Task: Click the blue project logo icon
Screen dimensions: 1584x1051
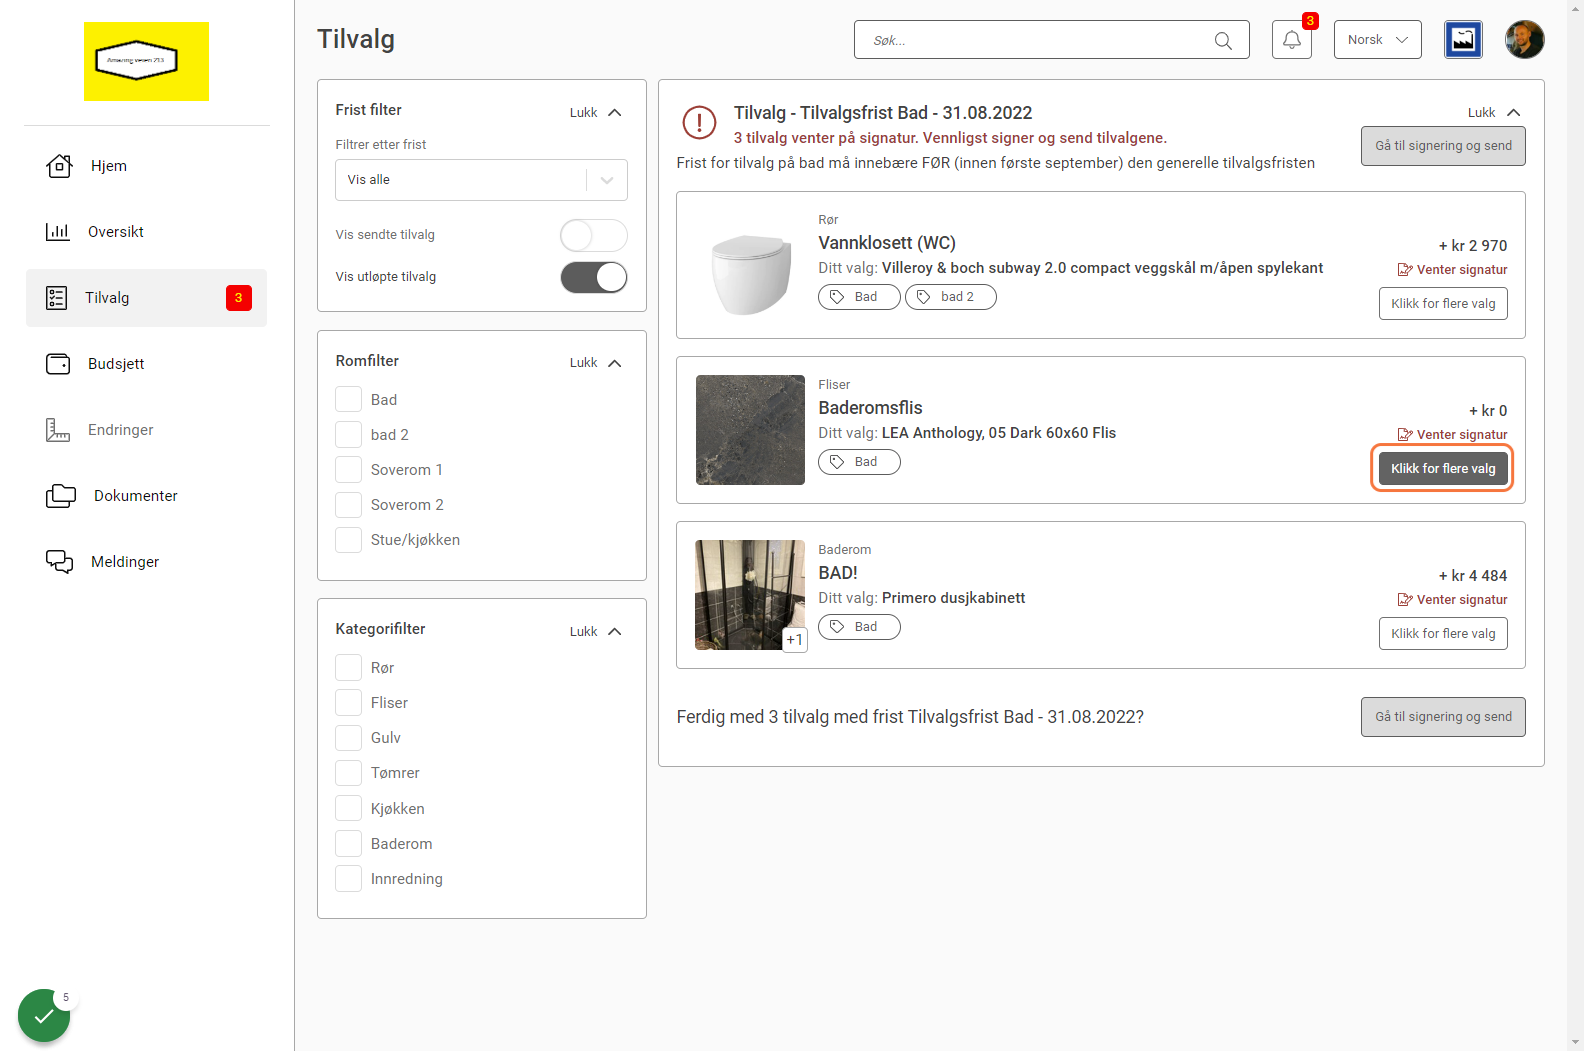Action: click(1463, 40)
